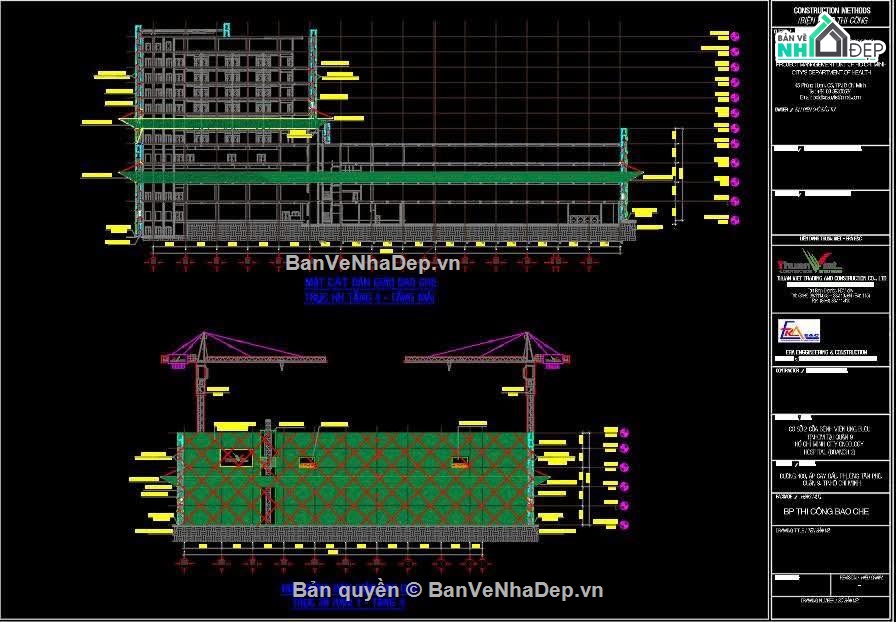Click the topmost magenta level marker circle
The image size is (896, 622).
[x=735, y=36]
